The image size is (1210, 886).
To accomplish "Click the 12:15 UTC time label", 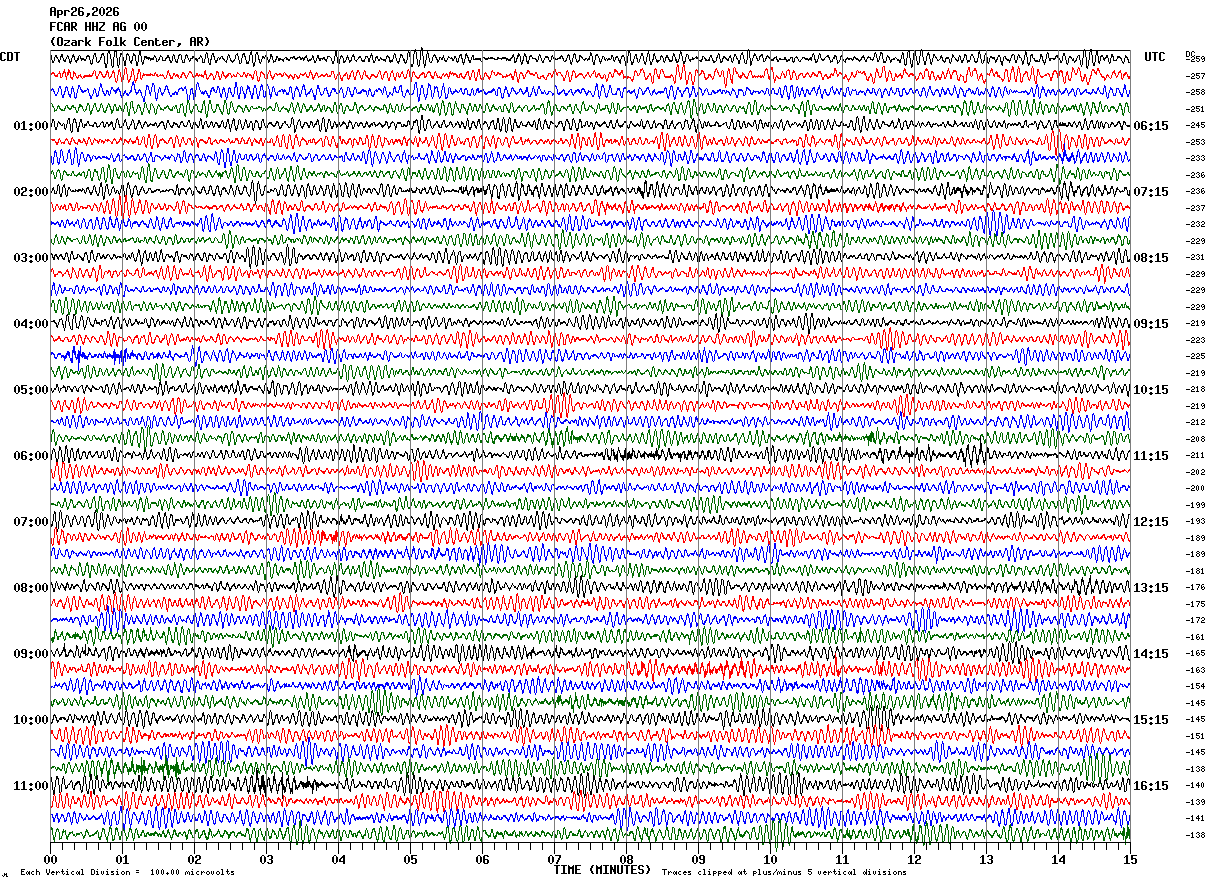I will pos(1151,522).
